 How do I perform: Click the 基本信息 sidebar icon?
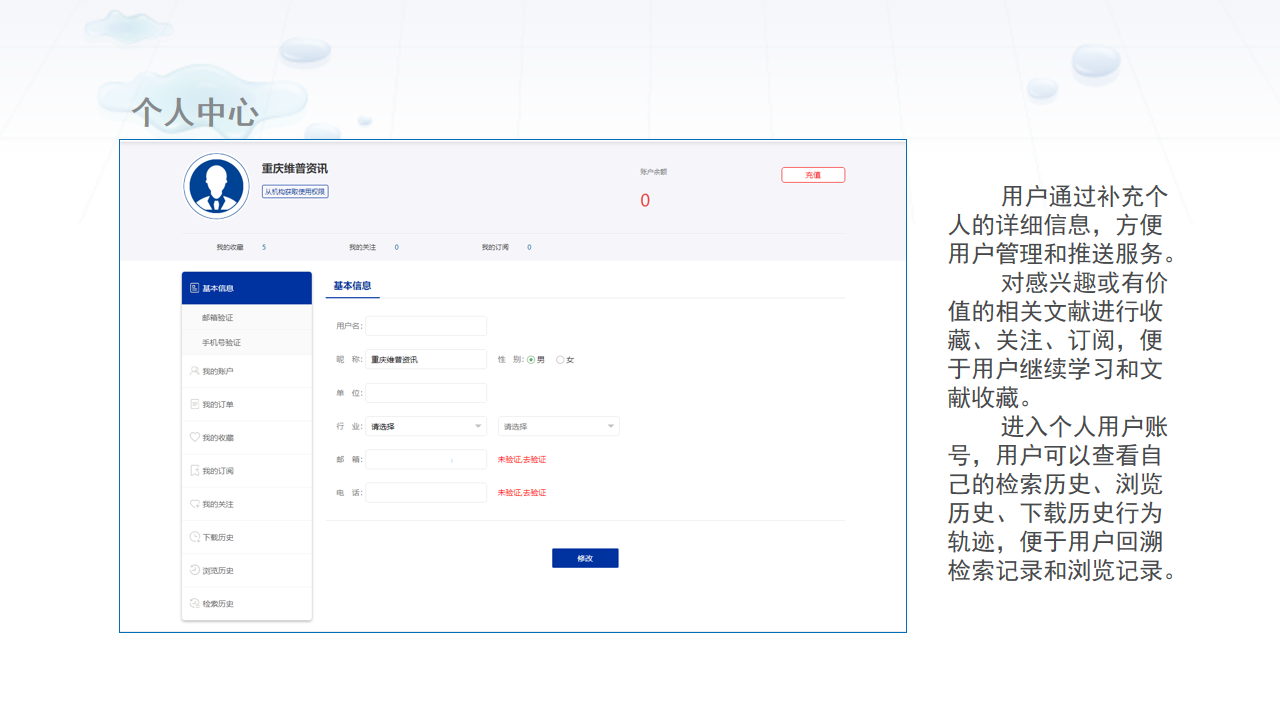(x=194, y=288)
